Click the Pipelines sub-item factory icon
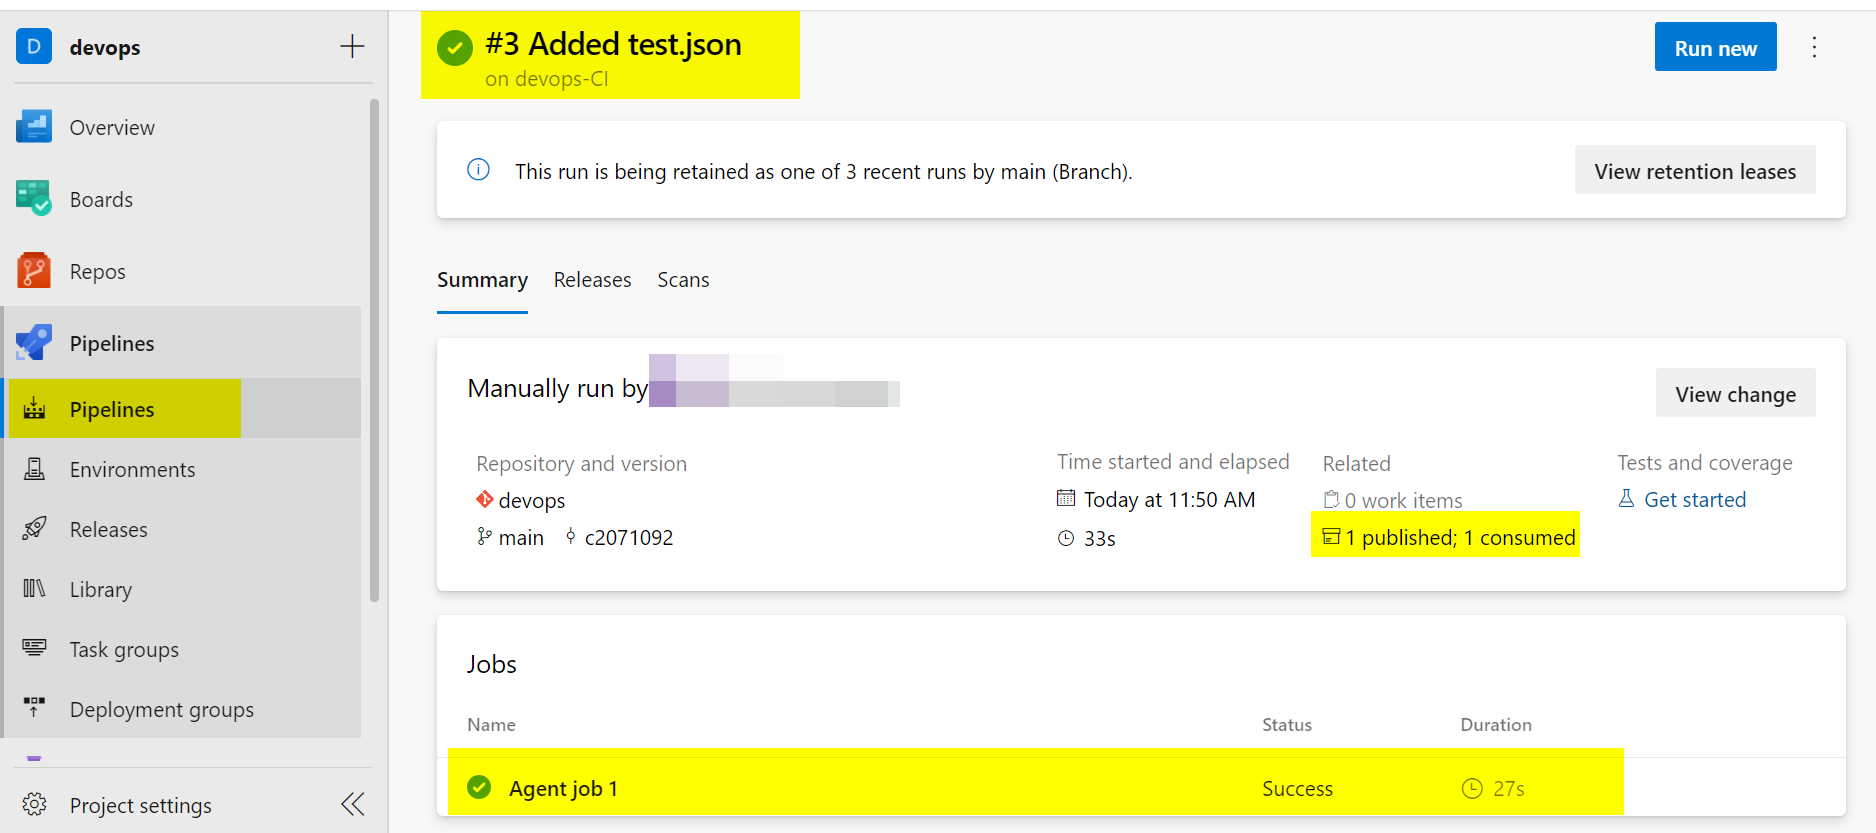The height and width of the screenshot is (833, 1876). click(35, 409)
